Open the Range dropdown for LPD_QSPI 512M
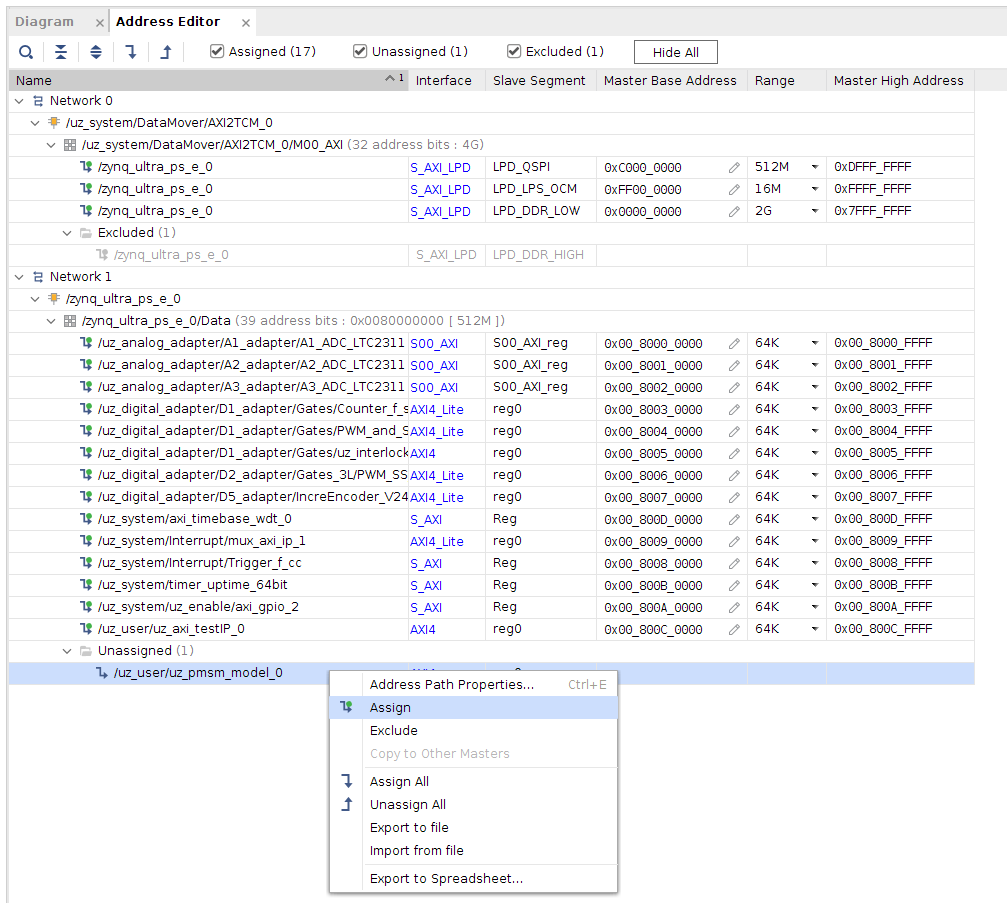The height and width of the screenshot is (903, 1007). point(814,167)
